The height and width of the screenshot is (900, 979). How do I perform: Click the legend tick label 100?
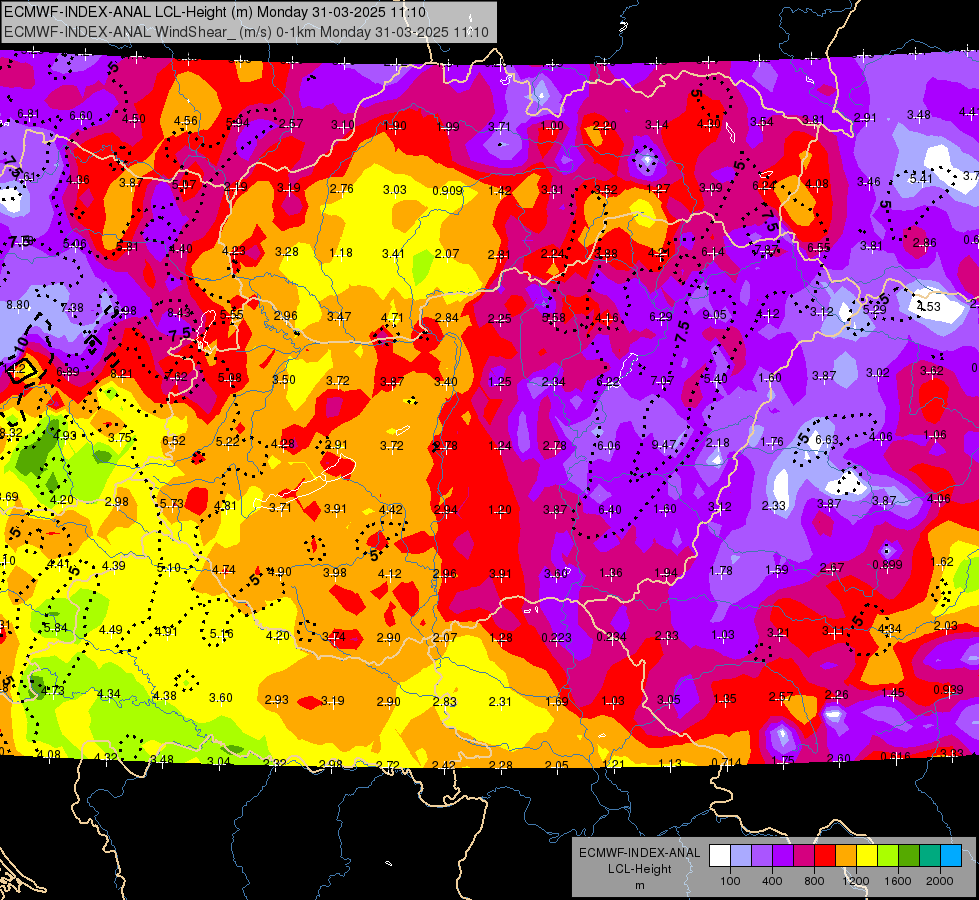point(730,881)
